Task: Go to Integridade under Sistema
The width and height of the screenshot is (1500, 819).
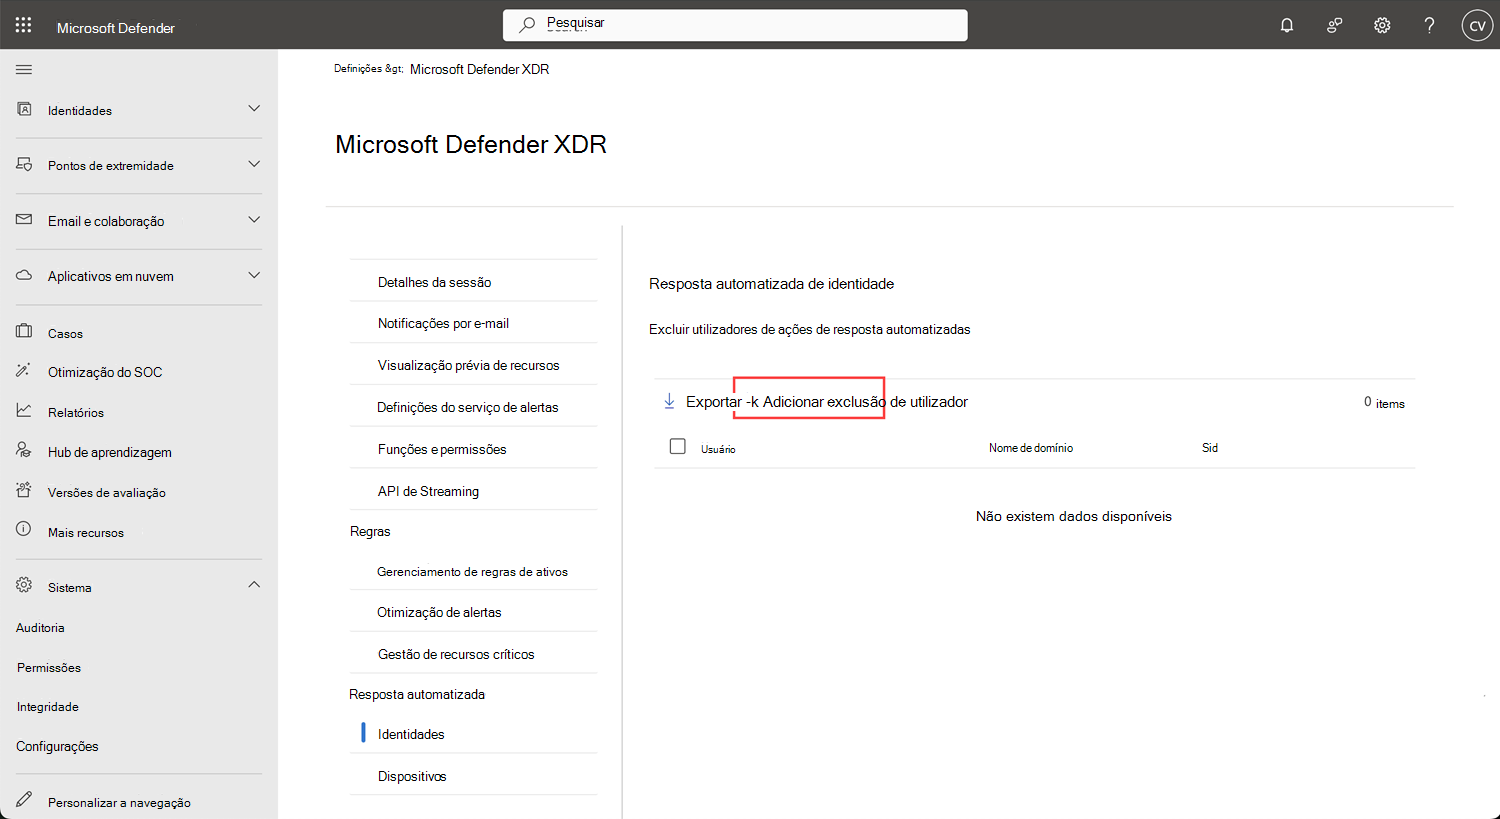Action: click(x=47, y=707)
